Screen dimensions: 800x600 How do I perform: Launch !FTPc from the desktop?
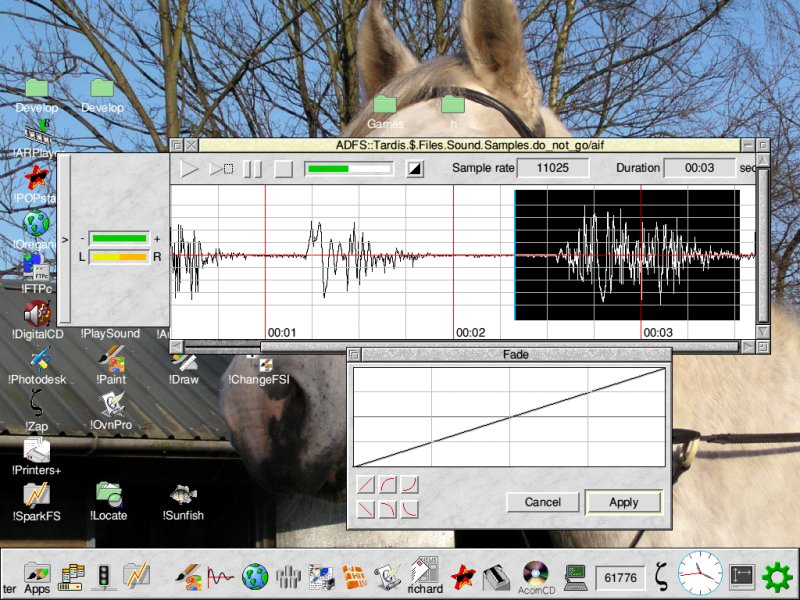[36, 274]
